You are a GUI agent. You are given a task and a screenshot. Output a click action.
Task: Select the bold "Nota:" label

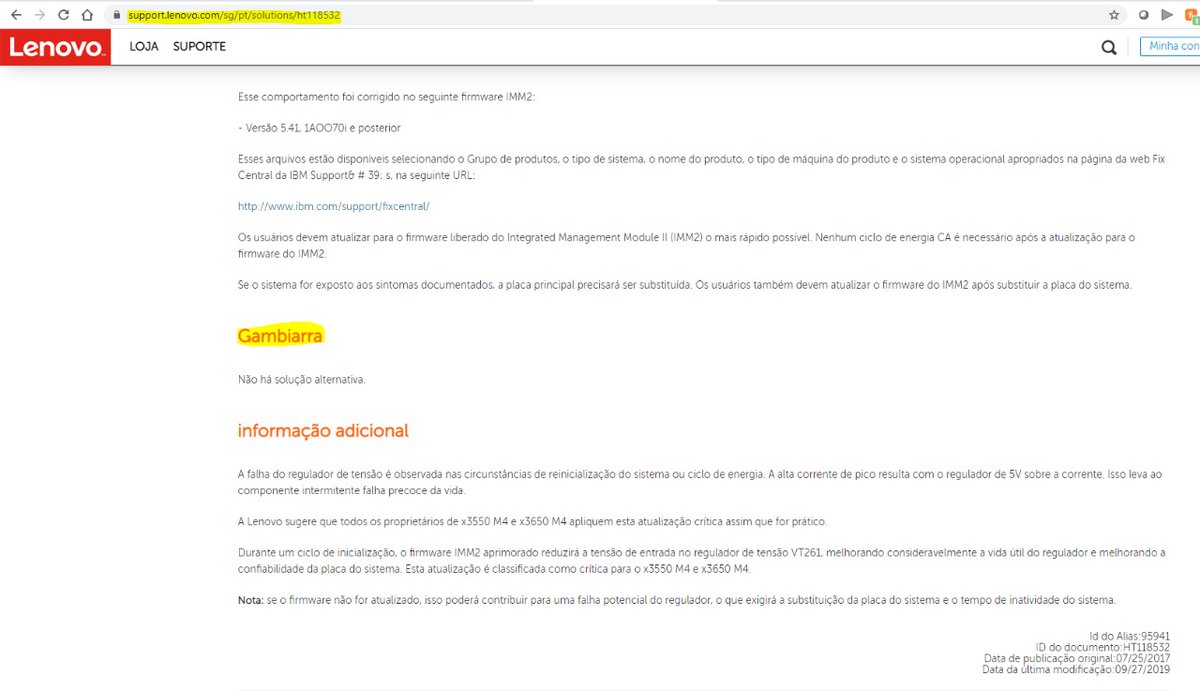point(250,600)
